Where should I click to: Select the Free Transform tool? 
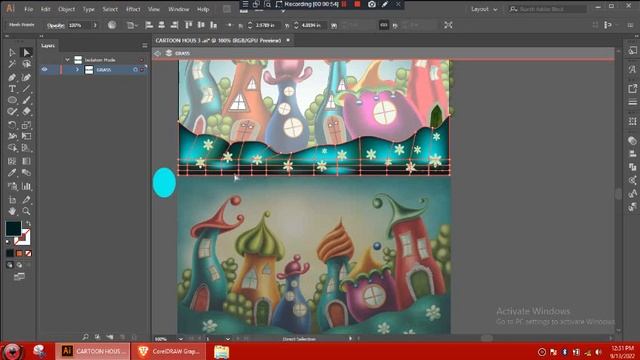pyautogui.click(x=27, y=136)
